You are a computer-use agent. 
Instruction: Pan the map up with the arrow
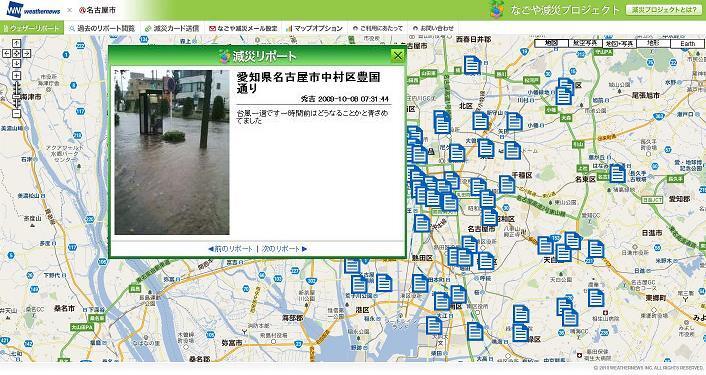[x=16, y=44]
